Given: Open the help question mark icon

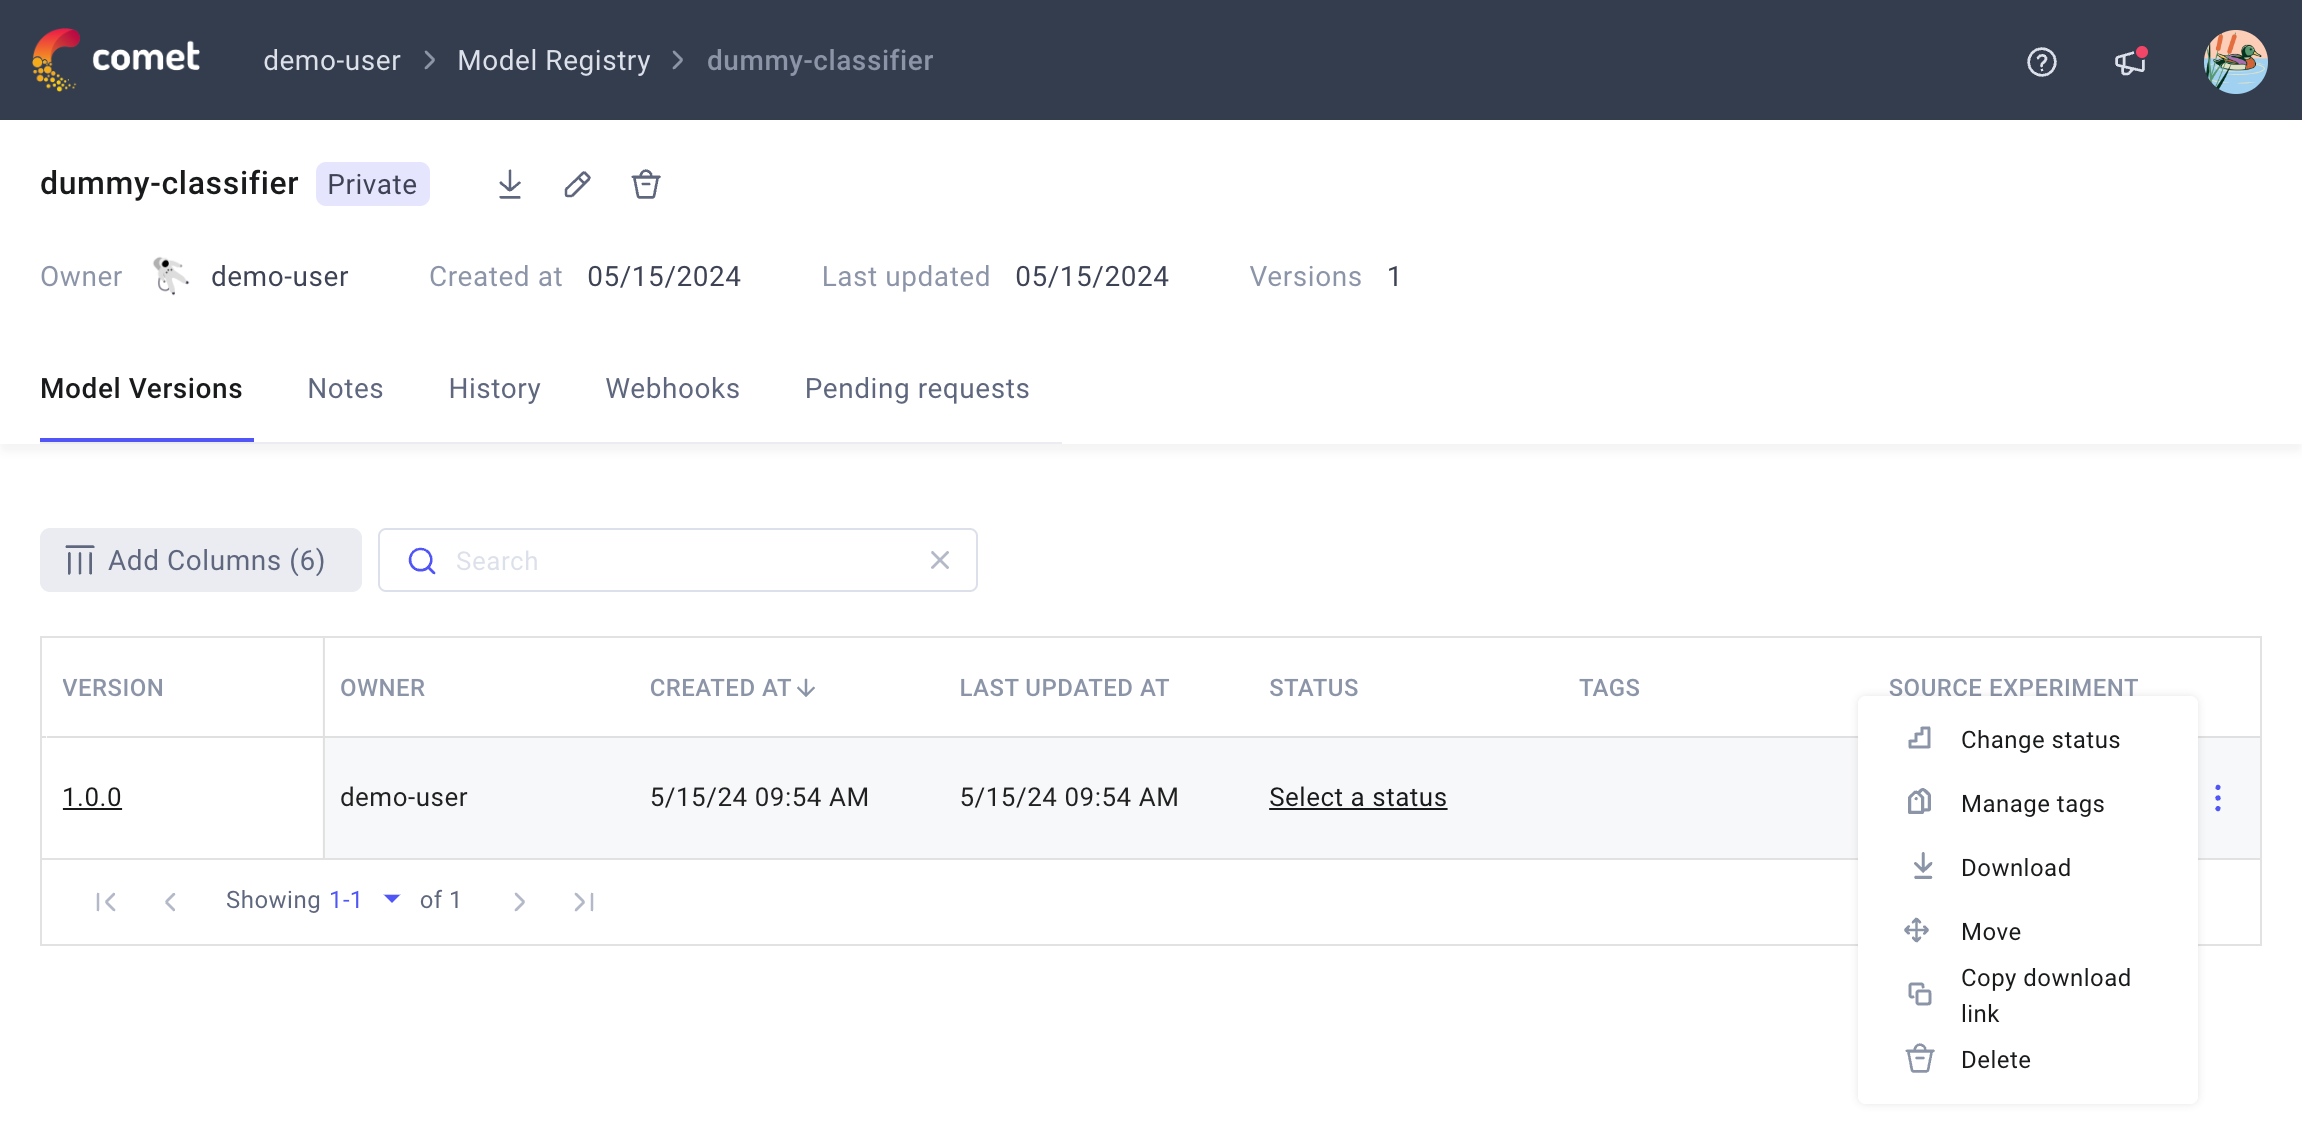Looking at the screenshot, I should (2043, 62).
